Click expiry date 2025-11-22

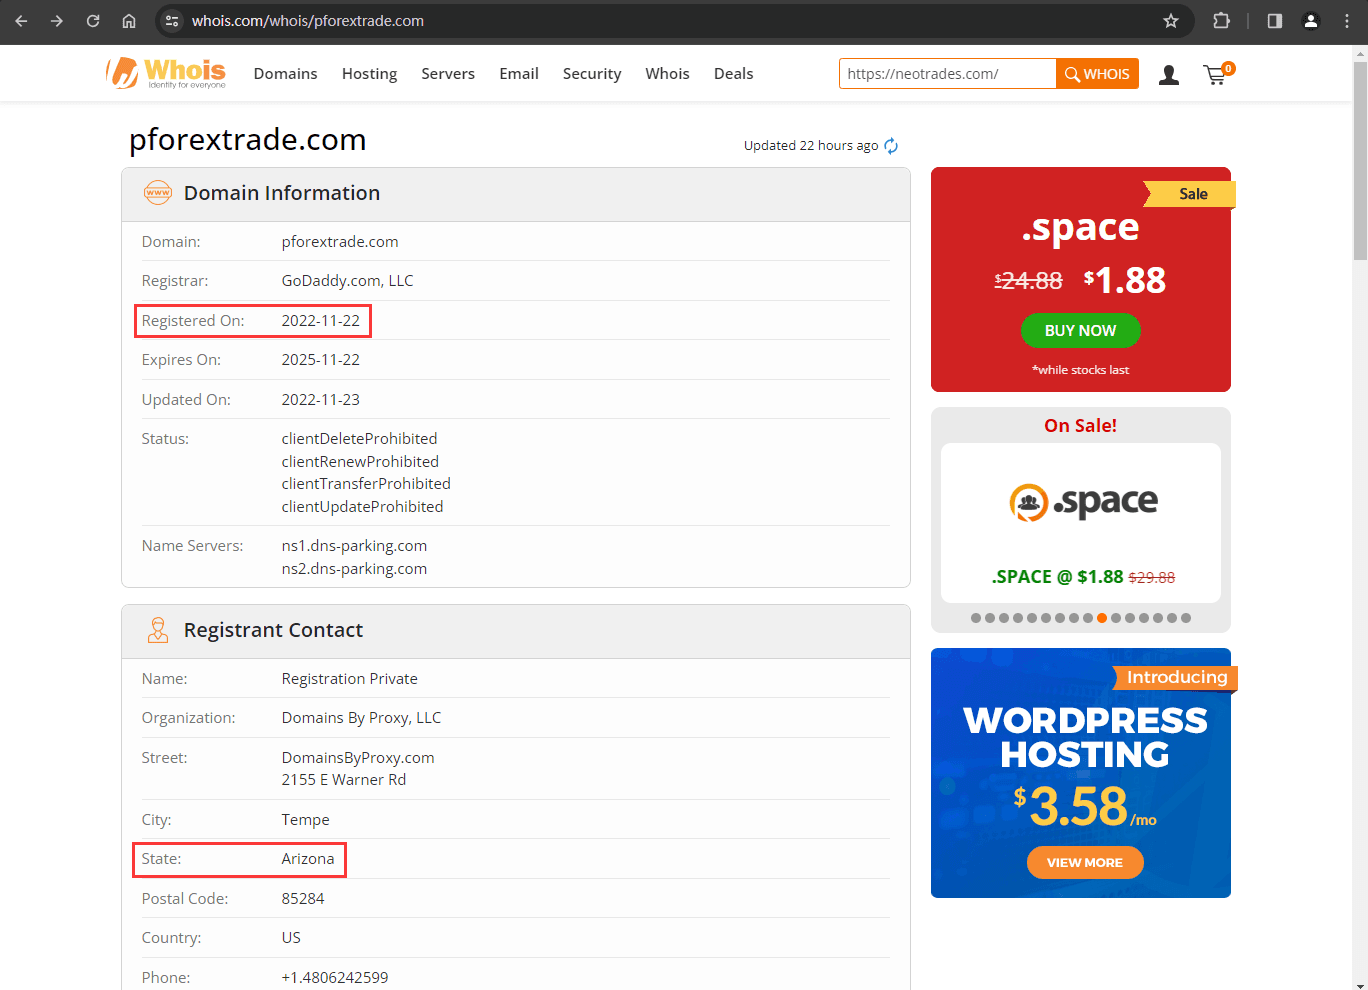pyautogui.click(x=321, y=360)
